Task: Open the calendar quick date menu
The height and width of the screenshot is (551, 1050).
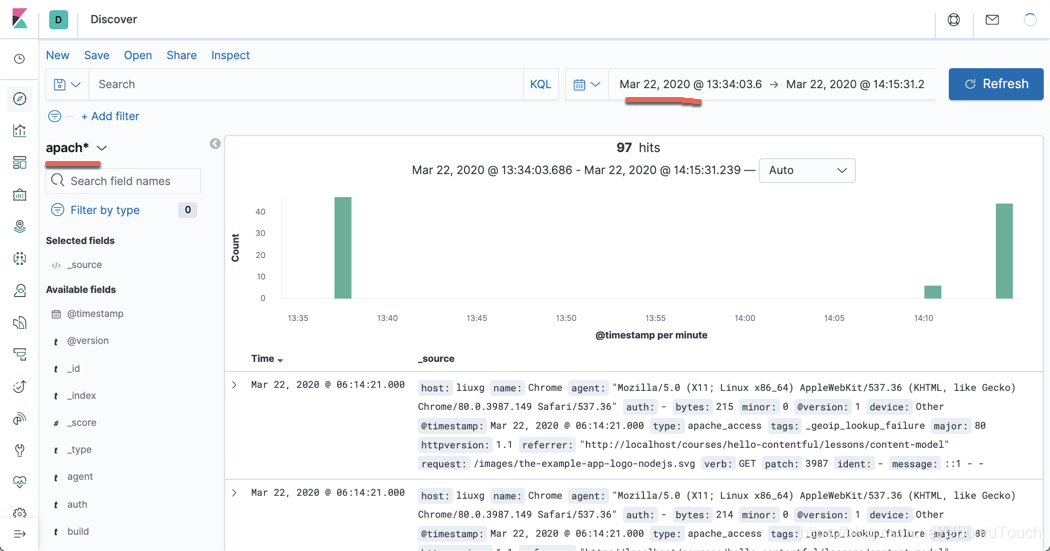Action: click(587, 84)
